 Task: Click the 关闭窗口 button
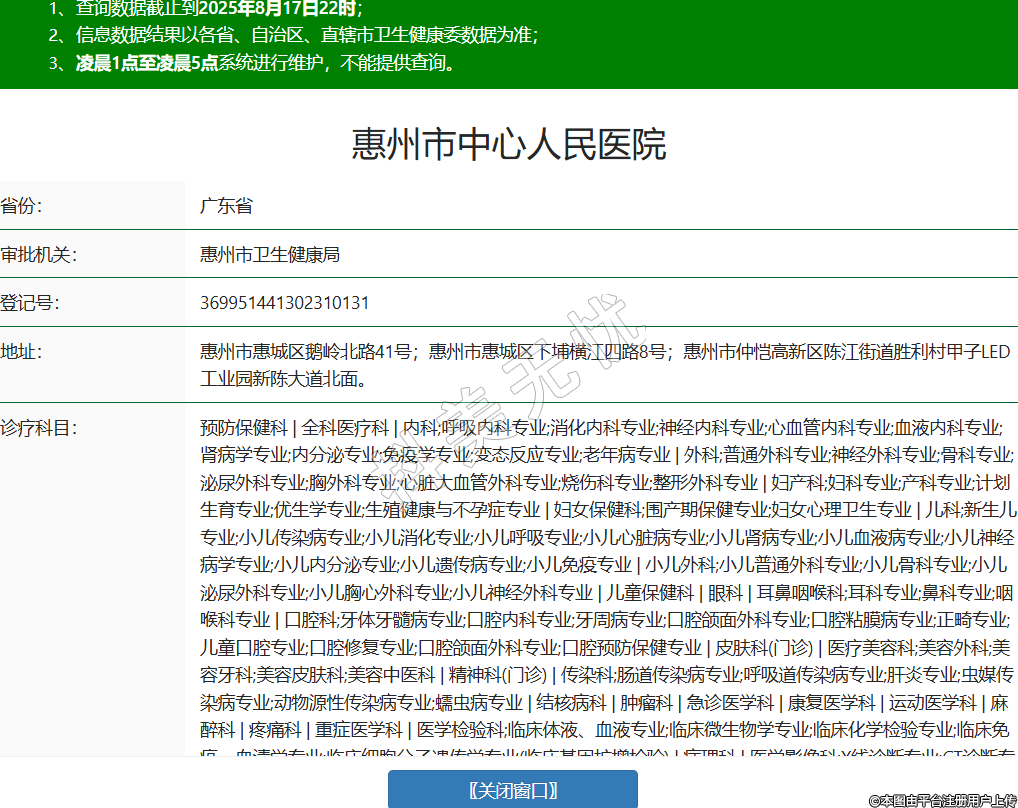[x=512, y=790]
